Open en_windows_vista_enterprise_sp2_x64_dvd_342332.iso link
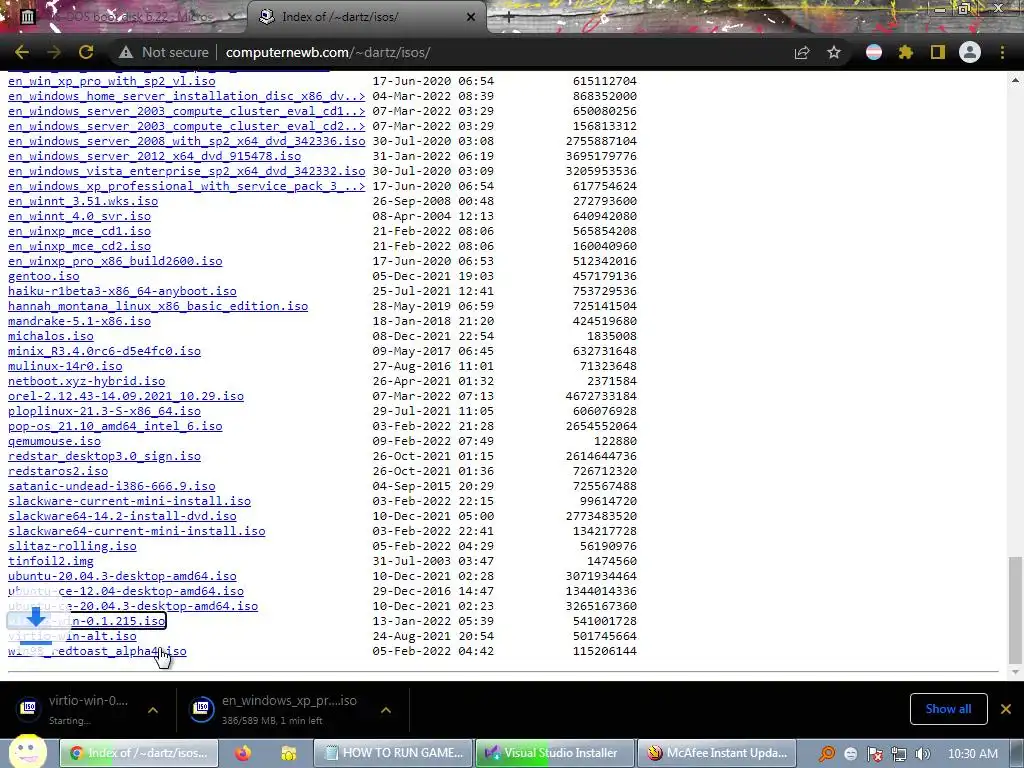 [x=187, y=171]
